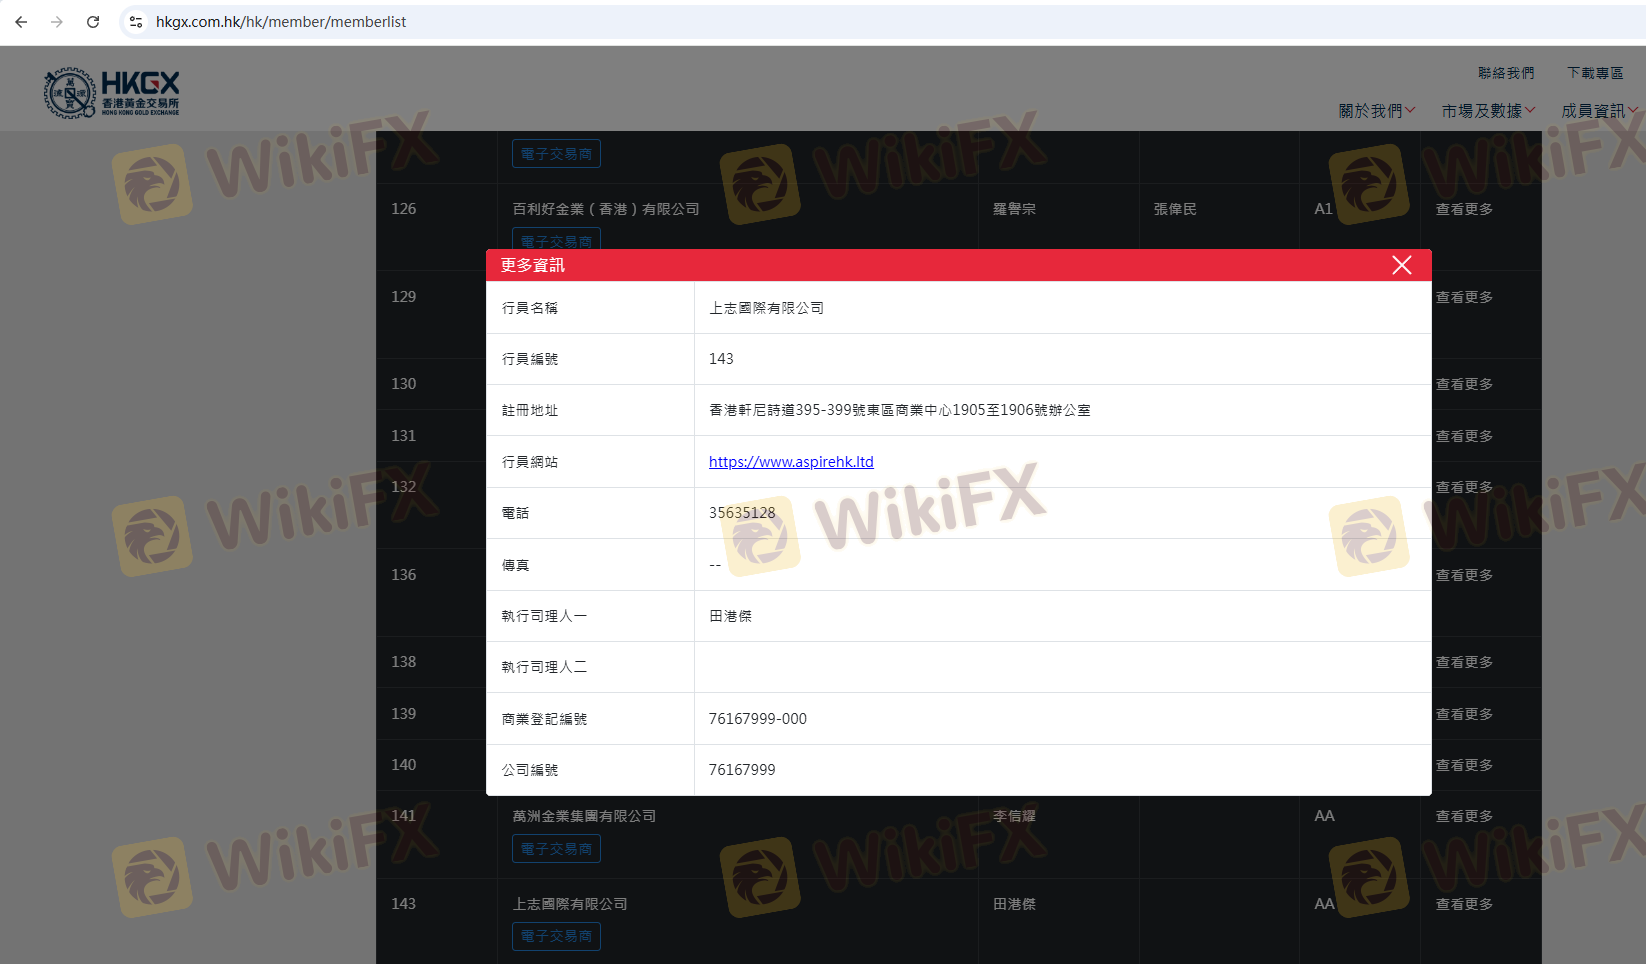Click 電子交易商 tag under 萬洲金業集團有限公司
The height and width of the screenshot is (964, 1646).
(x=556, y=849)
